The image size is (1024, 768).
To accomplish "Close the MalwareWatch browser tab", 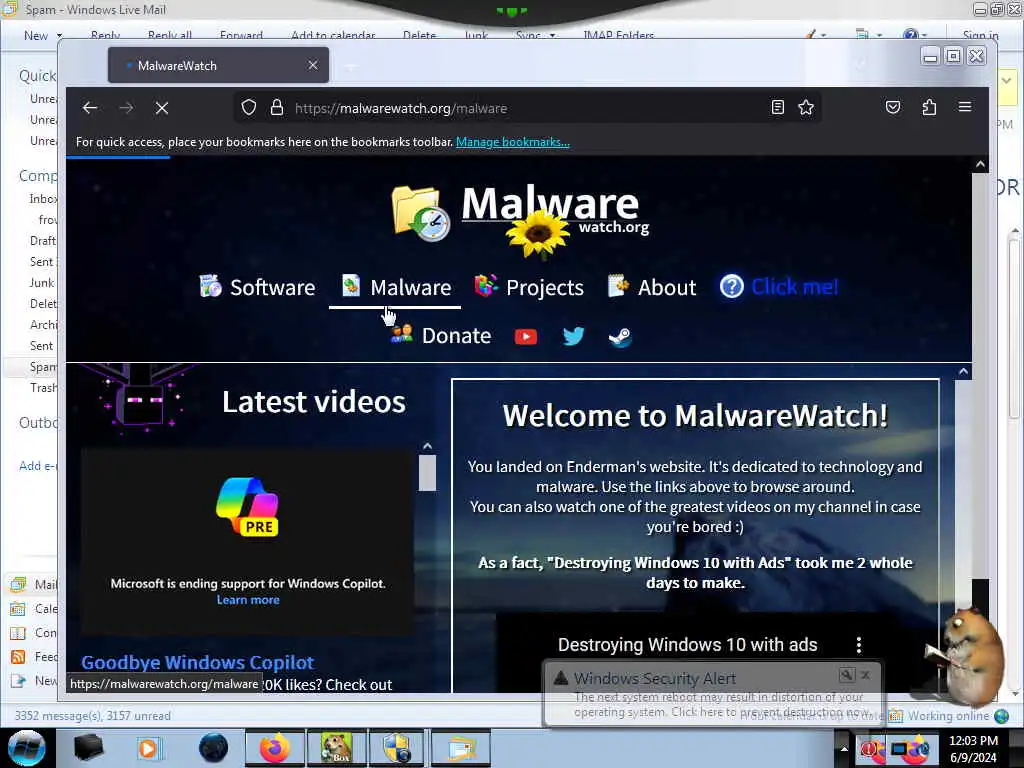I will click(313, 65).
